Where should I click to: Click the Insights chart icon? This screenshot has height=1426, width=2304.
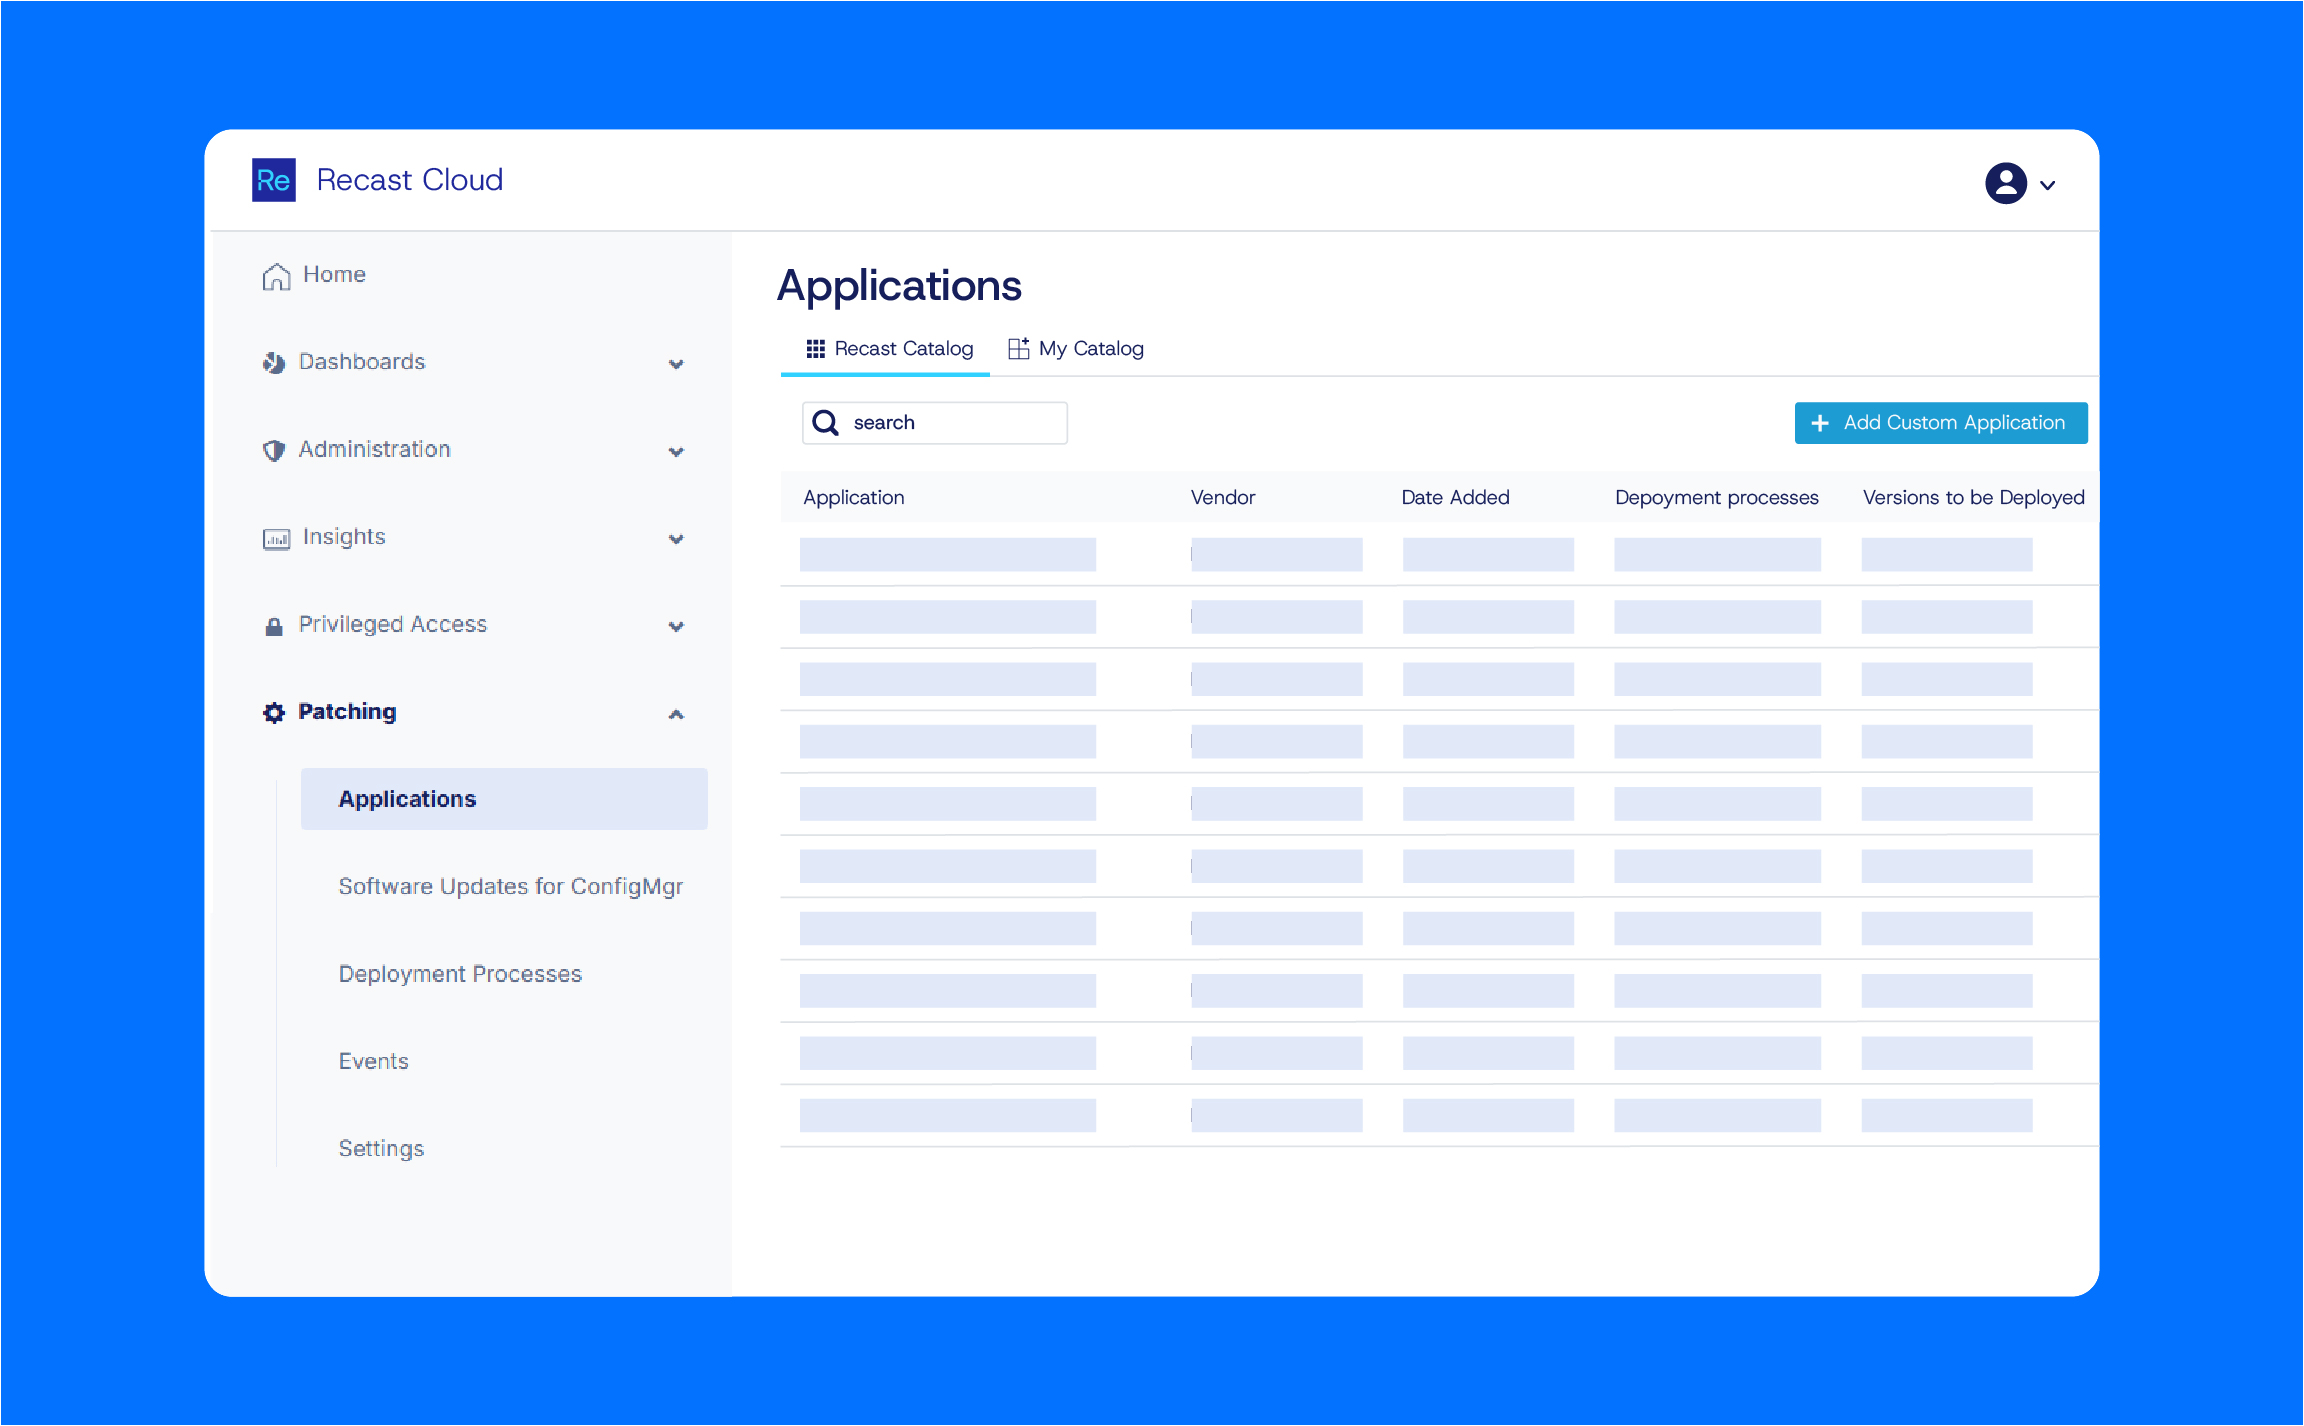click(276, 538)
